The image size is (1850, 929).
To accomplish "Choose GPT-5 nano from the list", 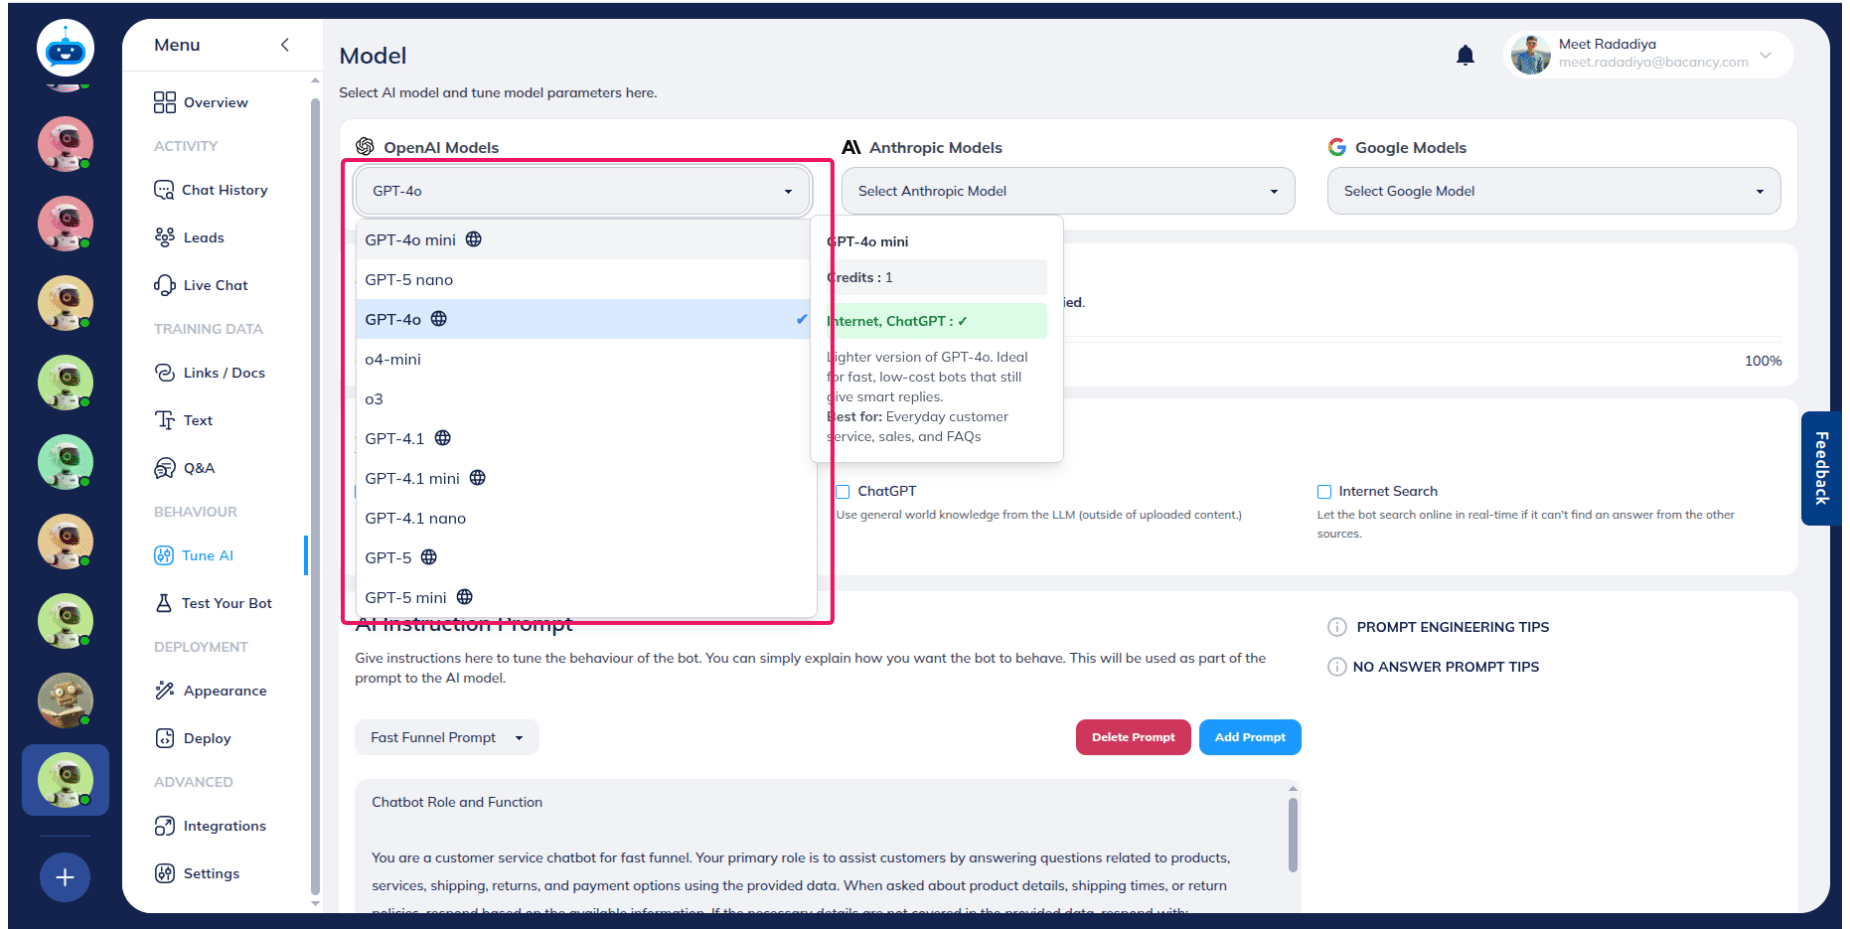I will tap(584, 280).
